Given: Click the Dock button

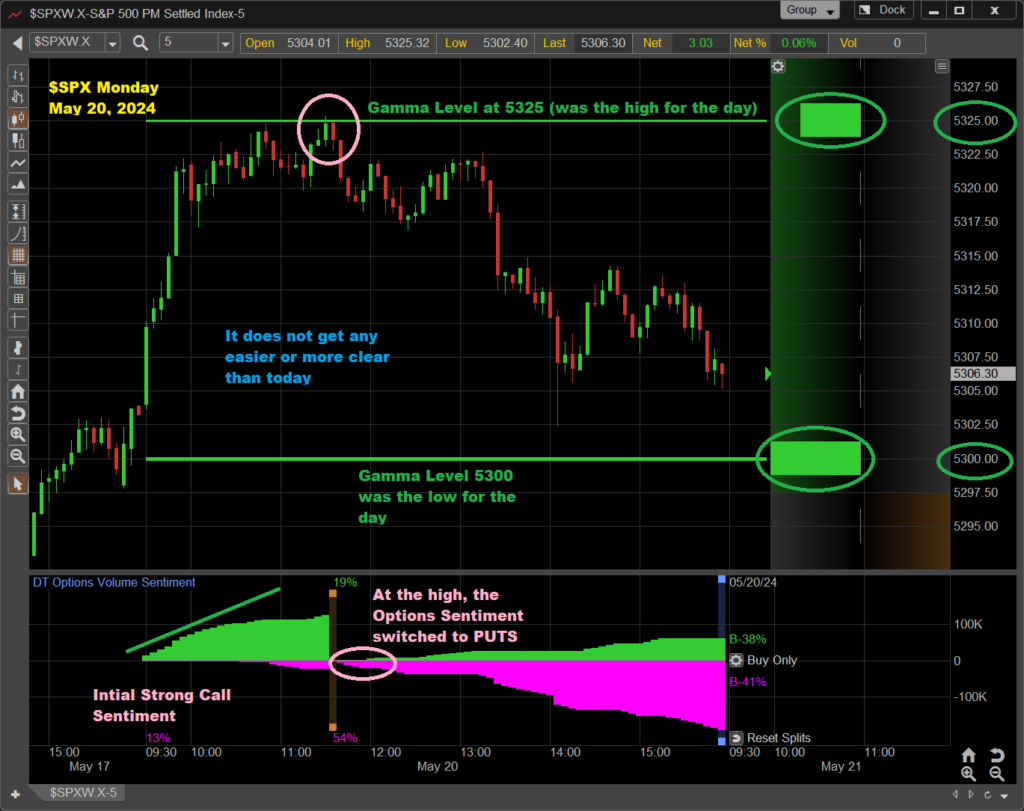Looking at the screenshot, I should point(883,10).
